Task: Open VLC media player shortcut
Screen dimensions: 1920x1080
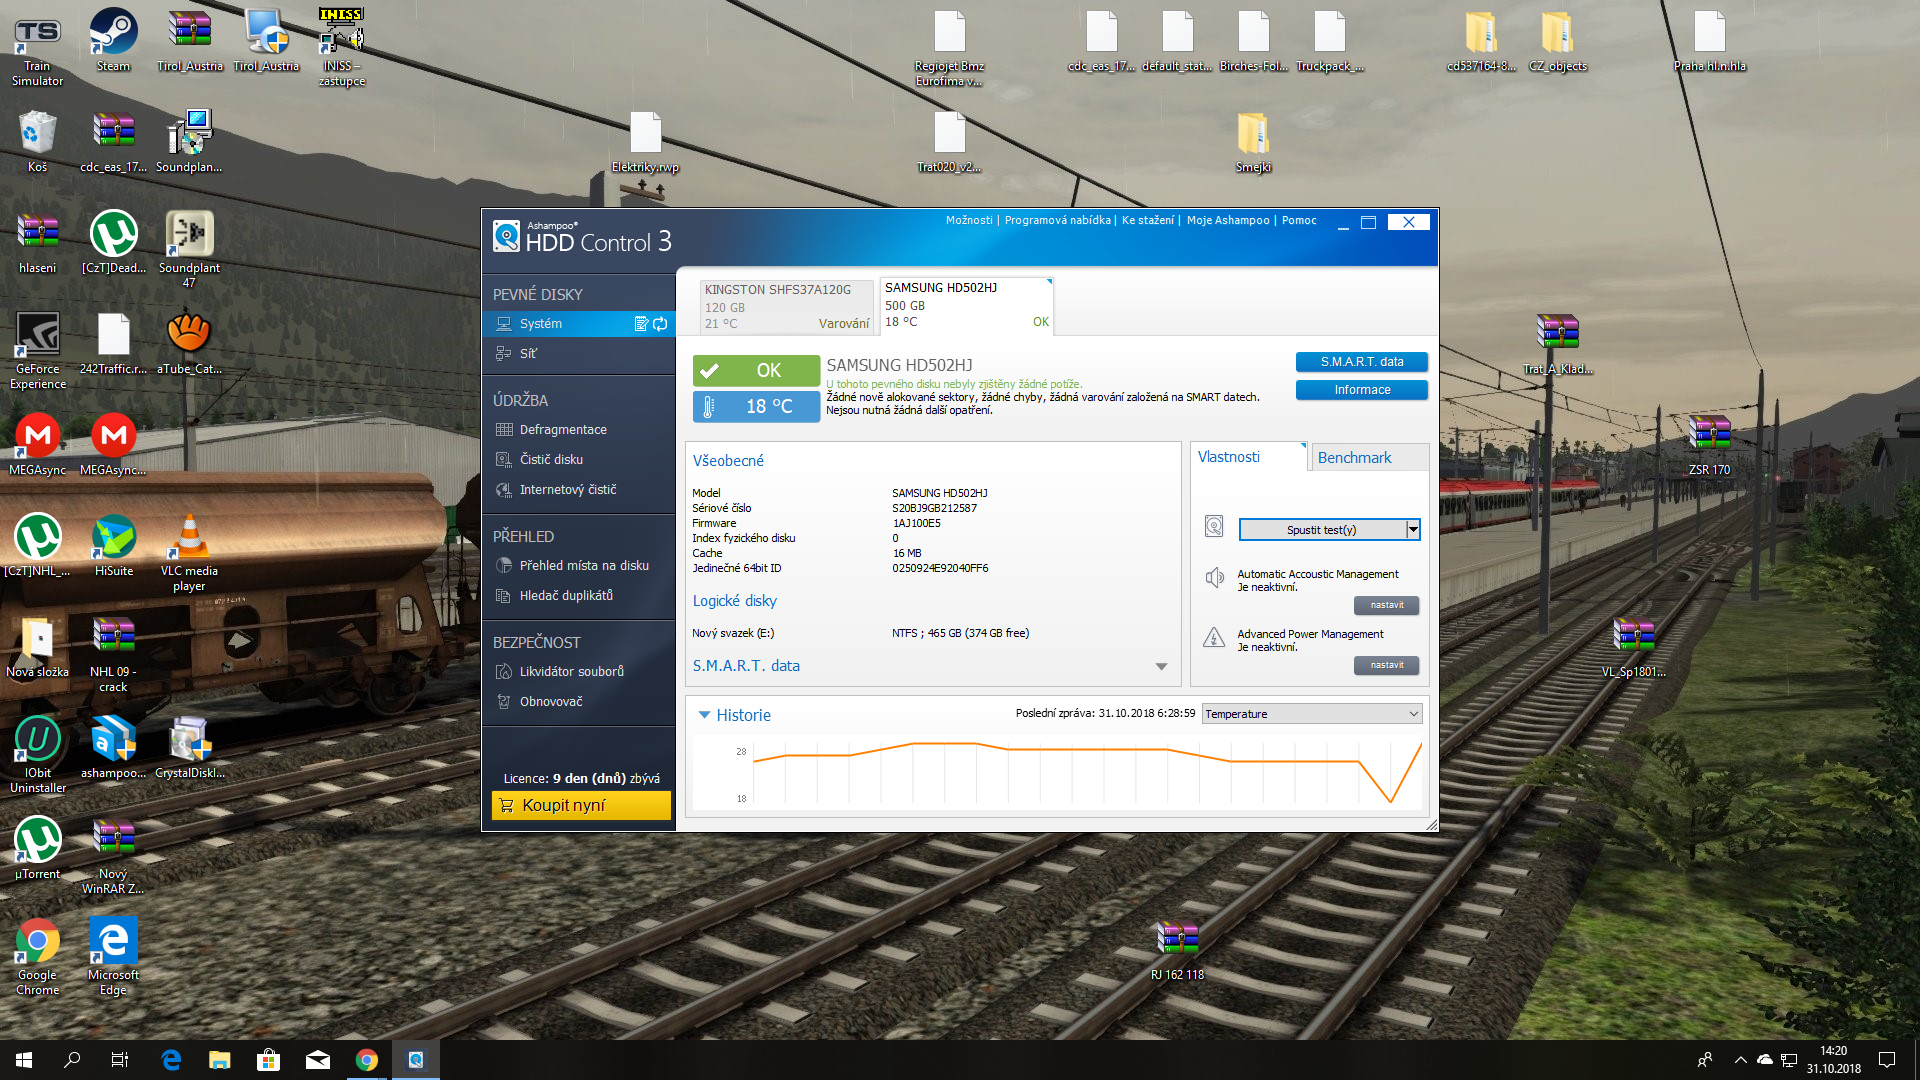Action: tap(189, 552)
